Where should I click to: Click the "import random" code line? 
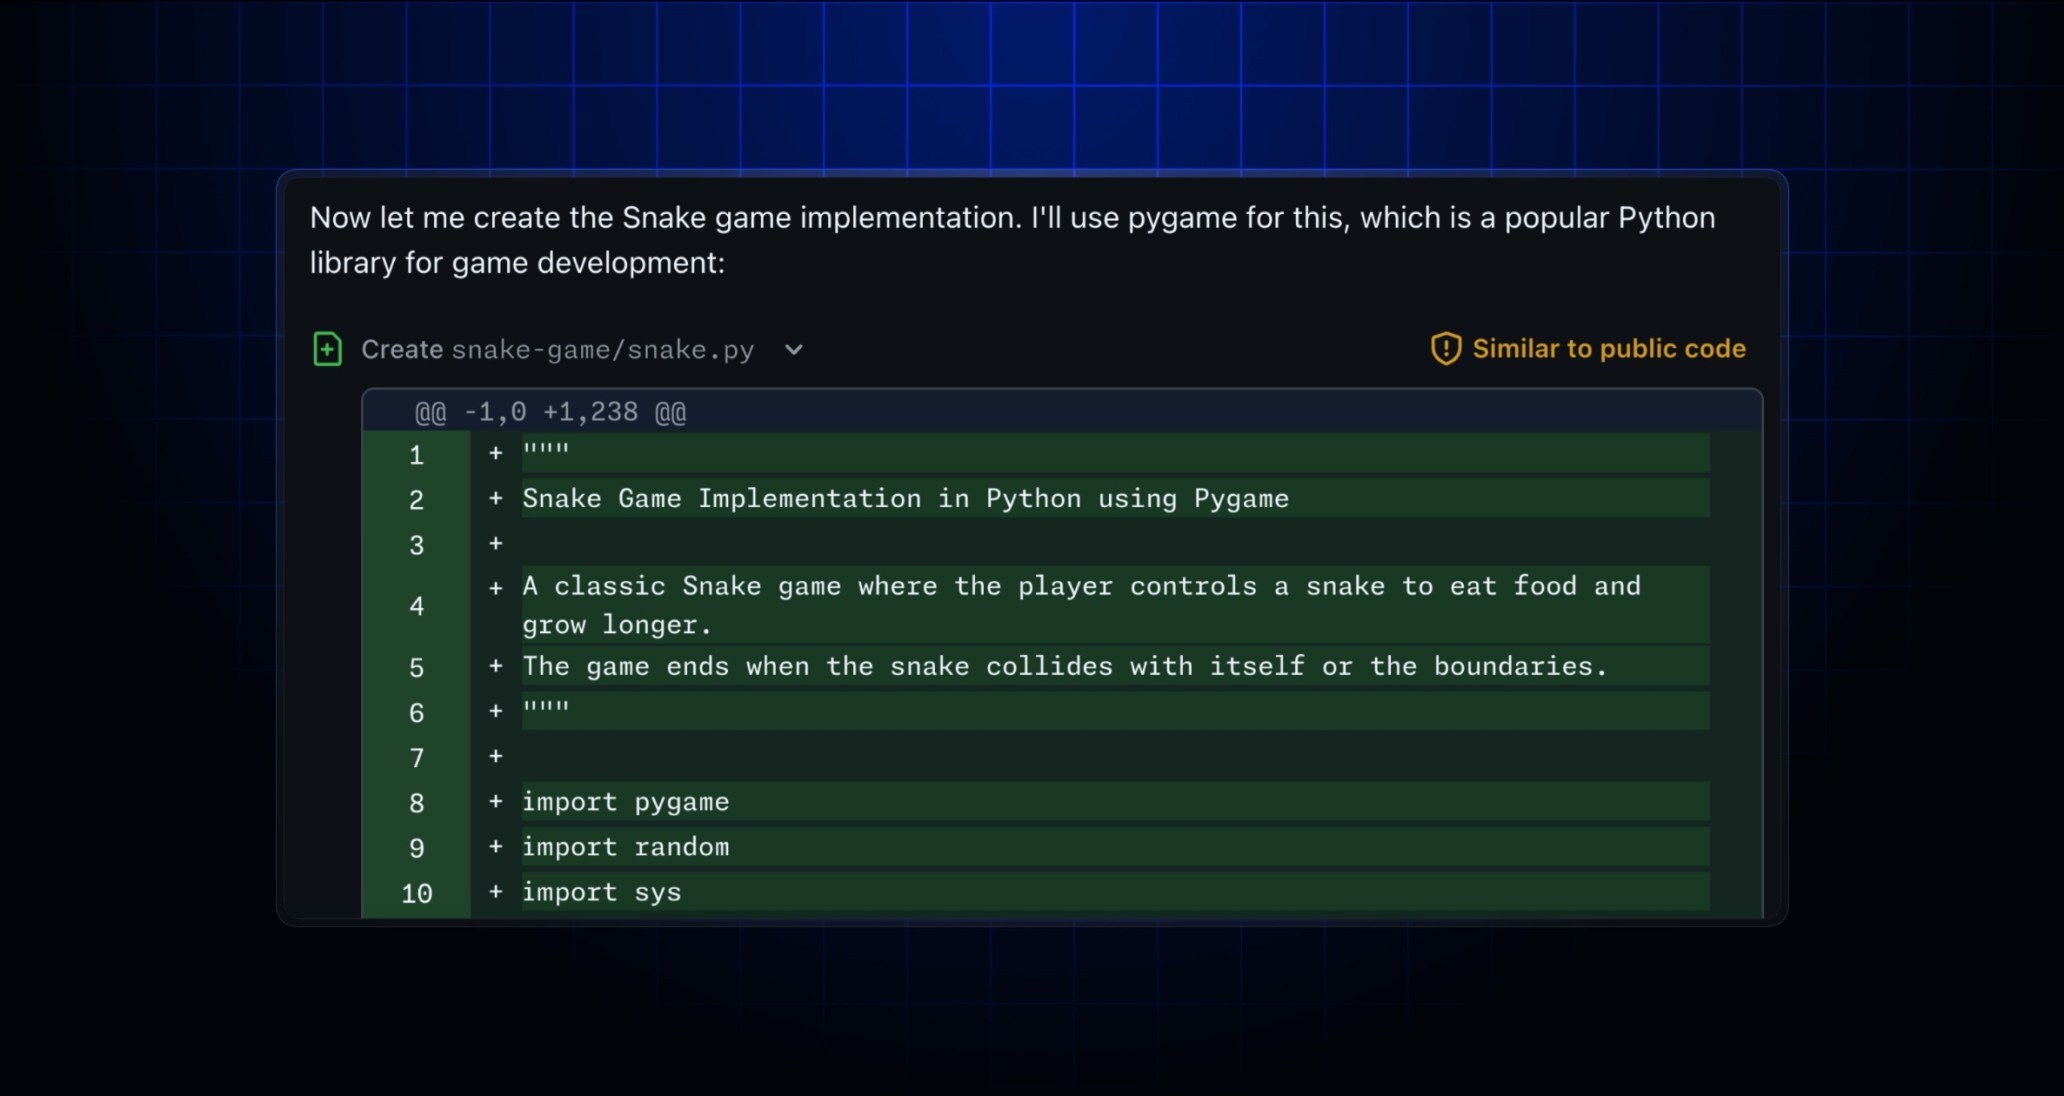(x=625, y=847)
